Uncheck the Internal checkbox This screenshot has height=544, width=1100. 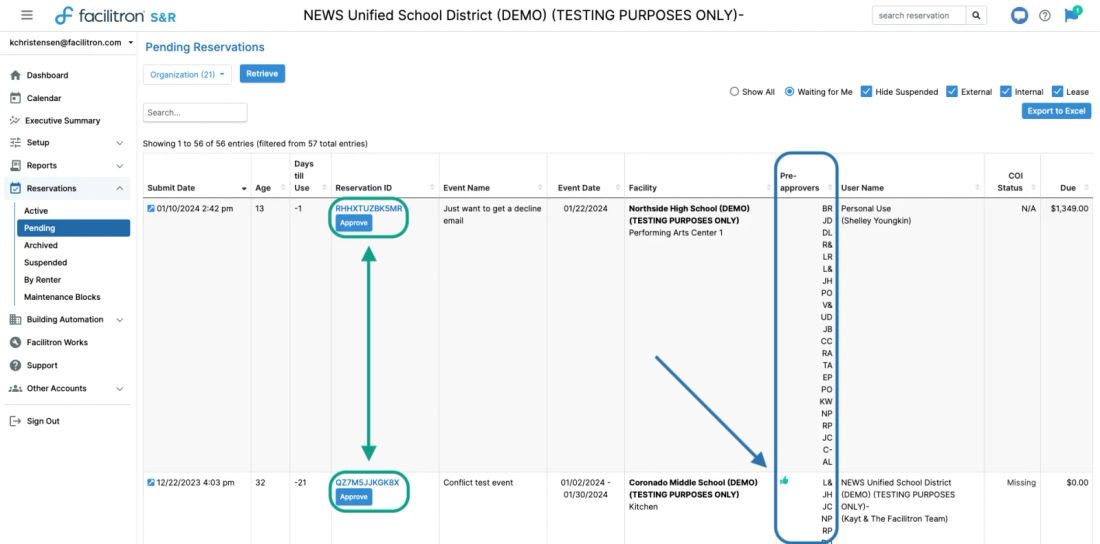pos(1006,91)
